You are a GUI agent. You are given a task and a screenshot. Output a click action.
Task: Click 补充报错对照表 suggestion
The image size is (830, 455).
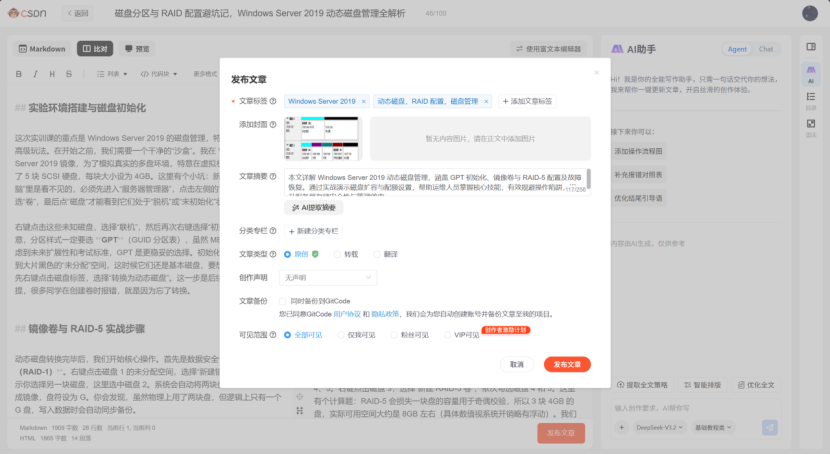click(x=638, y=175)
